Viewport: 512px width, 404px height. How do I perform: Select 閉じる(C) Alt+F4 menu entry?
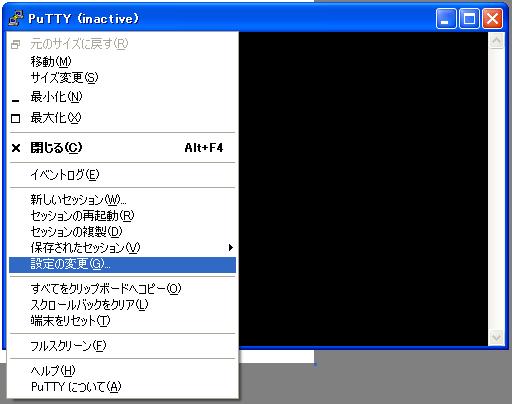(x=122, y=148)
